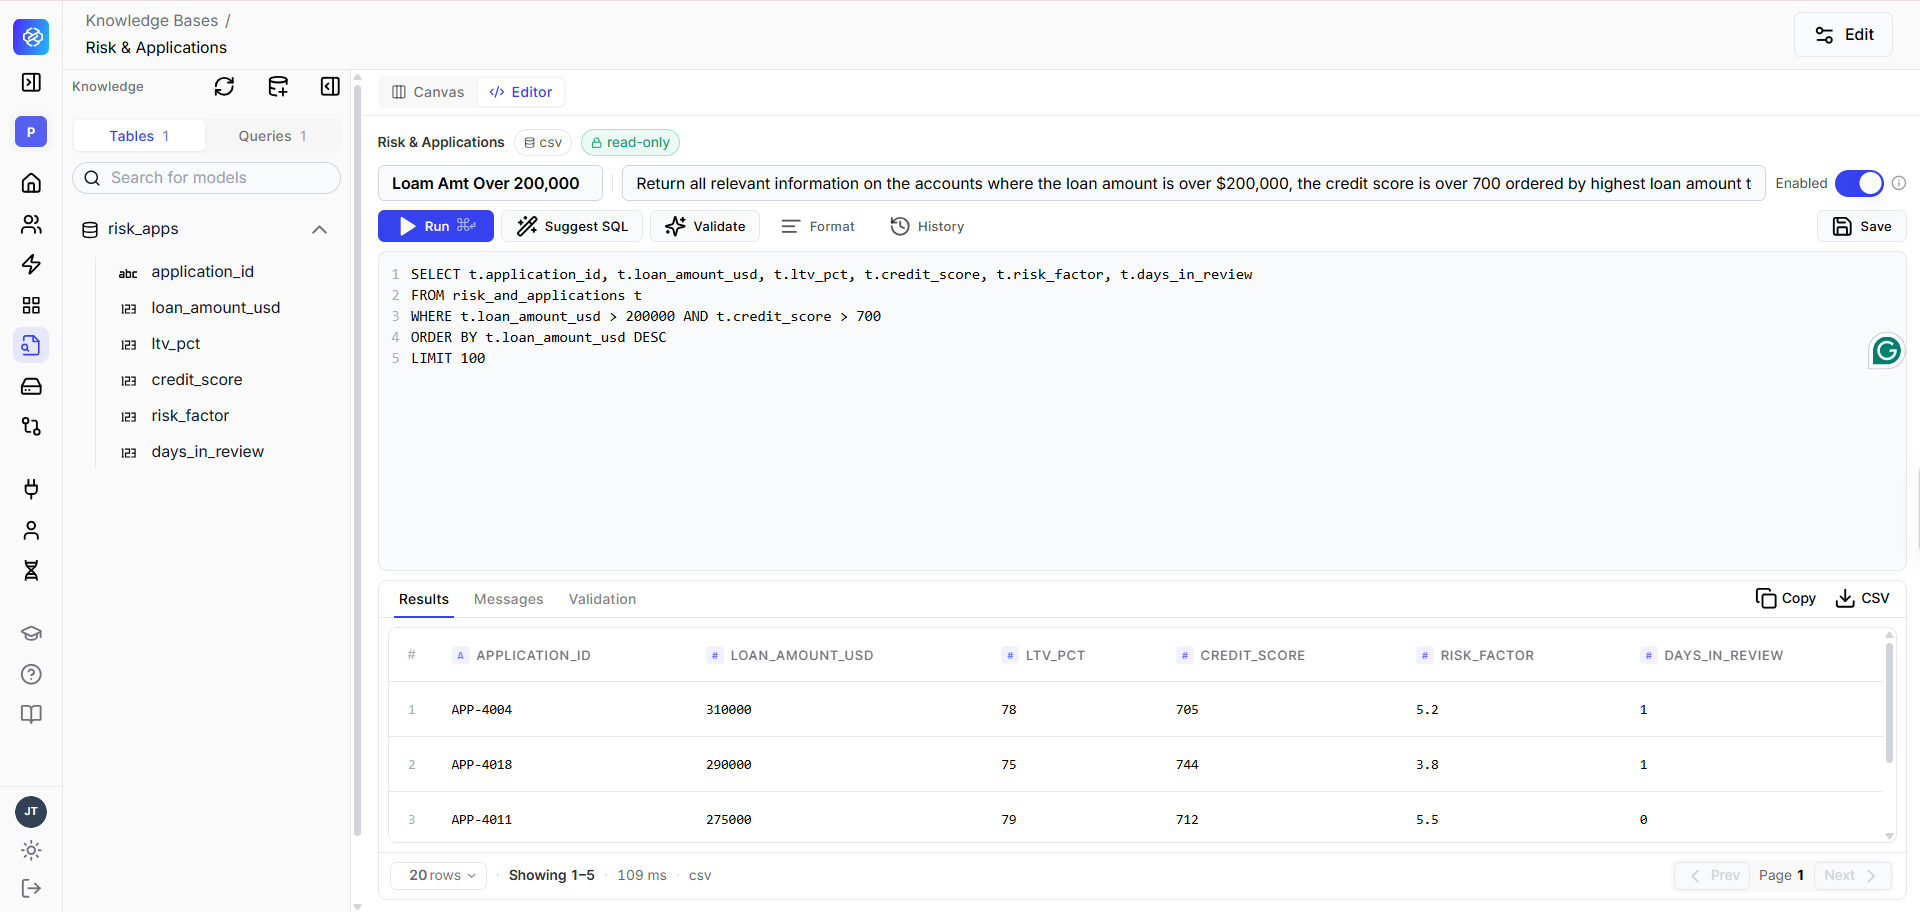Switch to the Queries tab
1920x912 pixels.
click(x=272, y=136)
